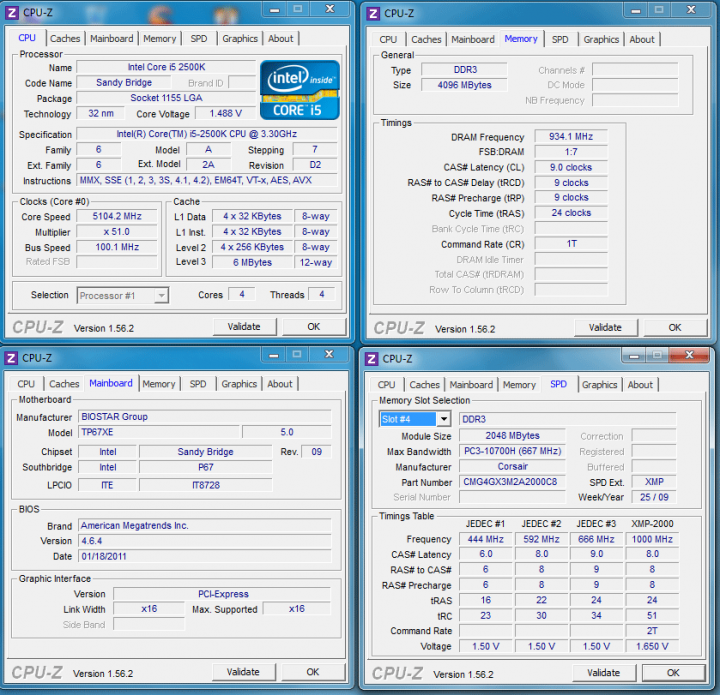Click CPU-Z logo icon in SPD window title bar
This screenshot has height=695, width=720.
(371, 359)
